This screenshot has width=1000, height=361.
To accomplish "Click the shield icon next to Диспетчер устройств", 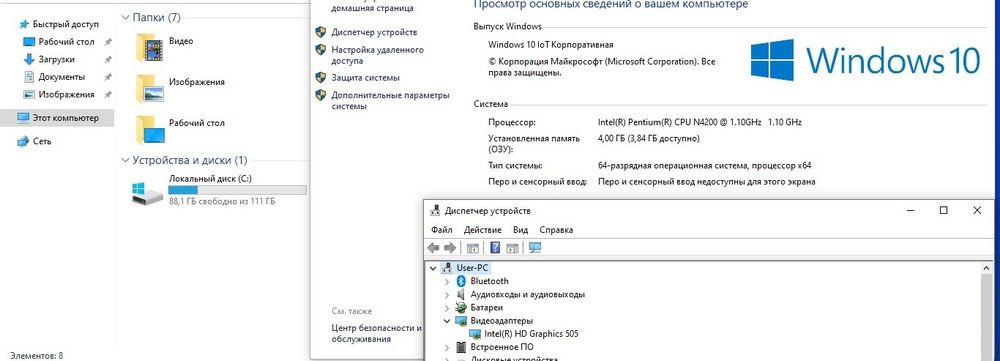I will tap(321, 32).
